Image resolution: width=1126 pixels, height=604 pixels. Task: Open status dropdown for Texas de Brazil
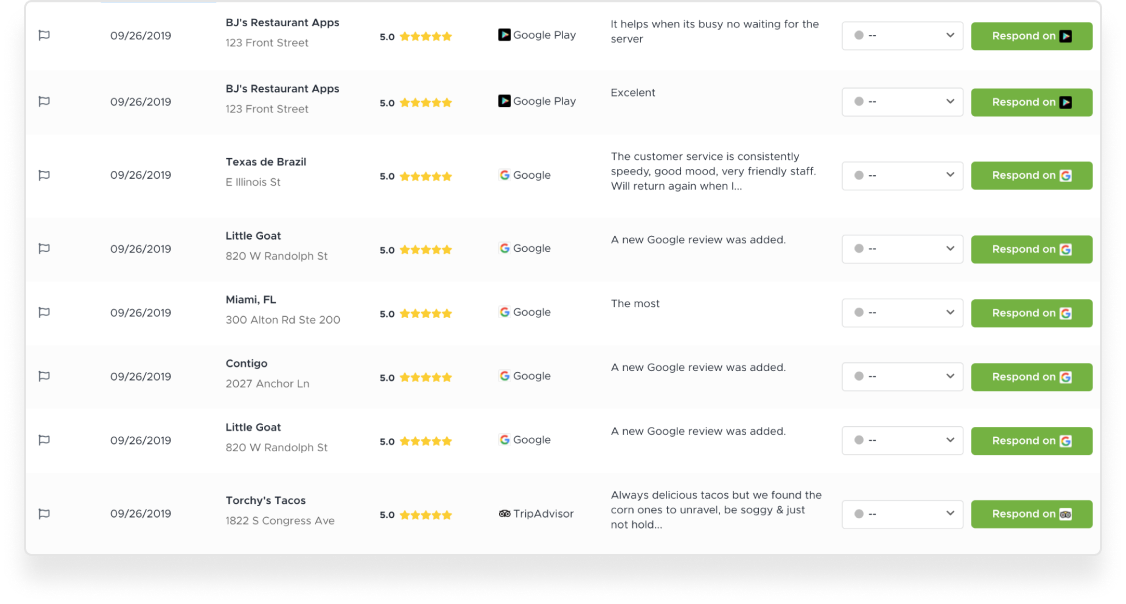pyautogui.click(x=902, y=175)
